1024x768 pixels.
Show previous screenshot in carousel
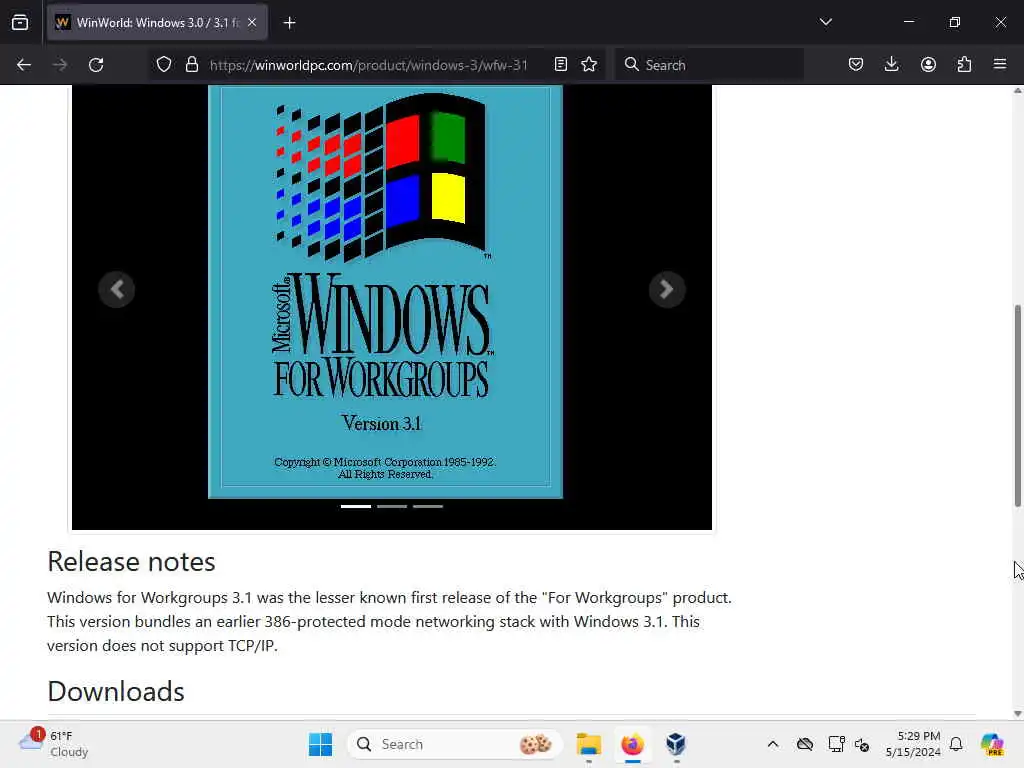click(x=117, y=289)
